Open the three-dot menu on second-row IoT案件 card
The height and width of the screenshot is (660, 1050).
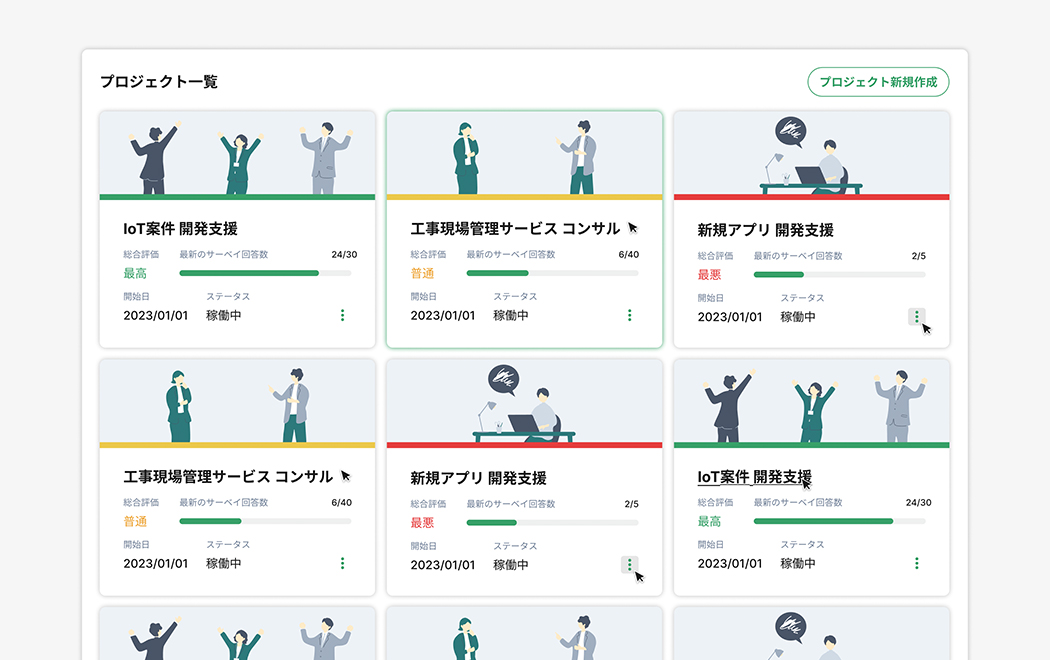pyautogui.click(x=916, y=563)
